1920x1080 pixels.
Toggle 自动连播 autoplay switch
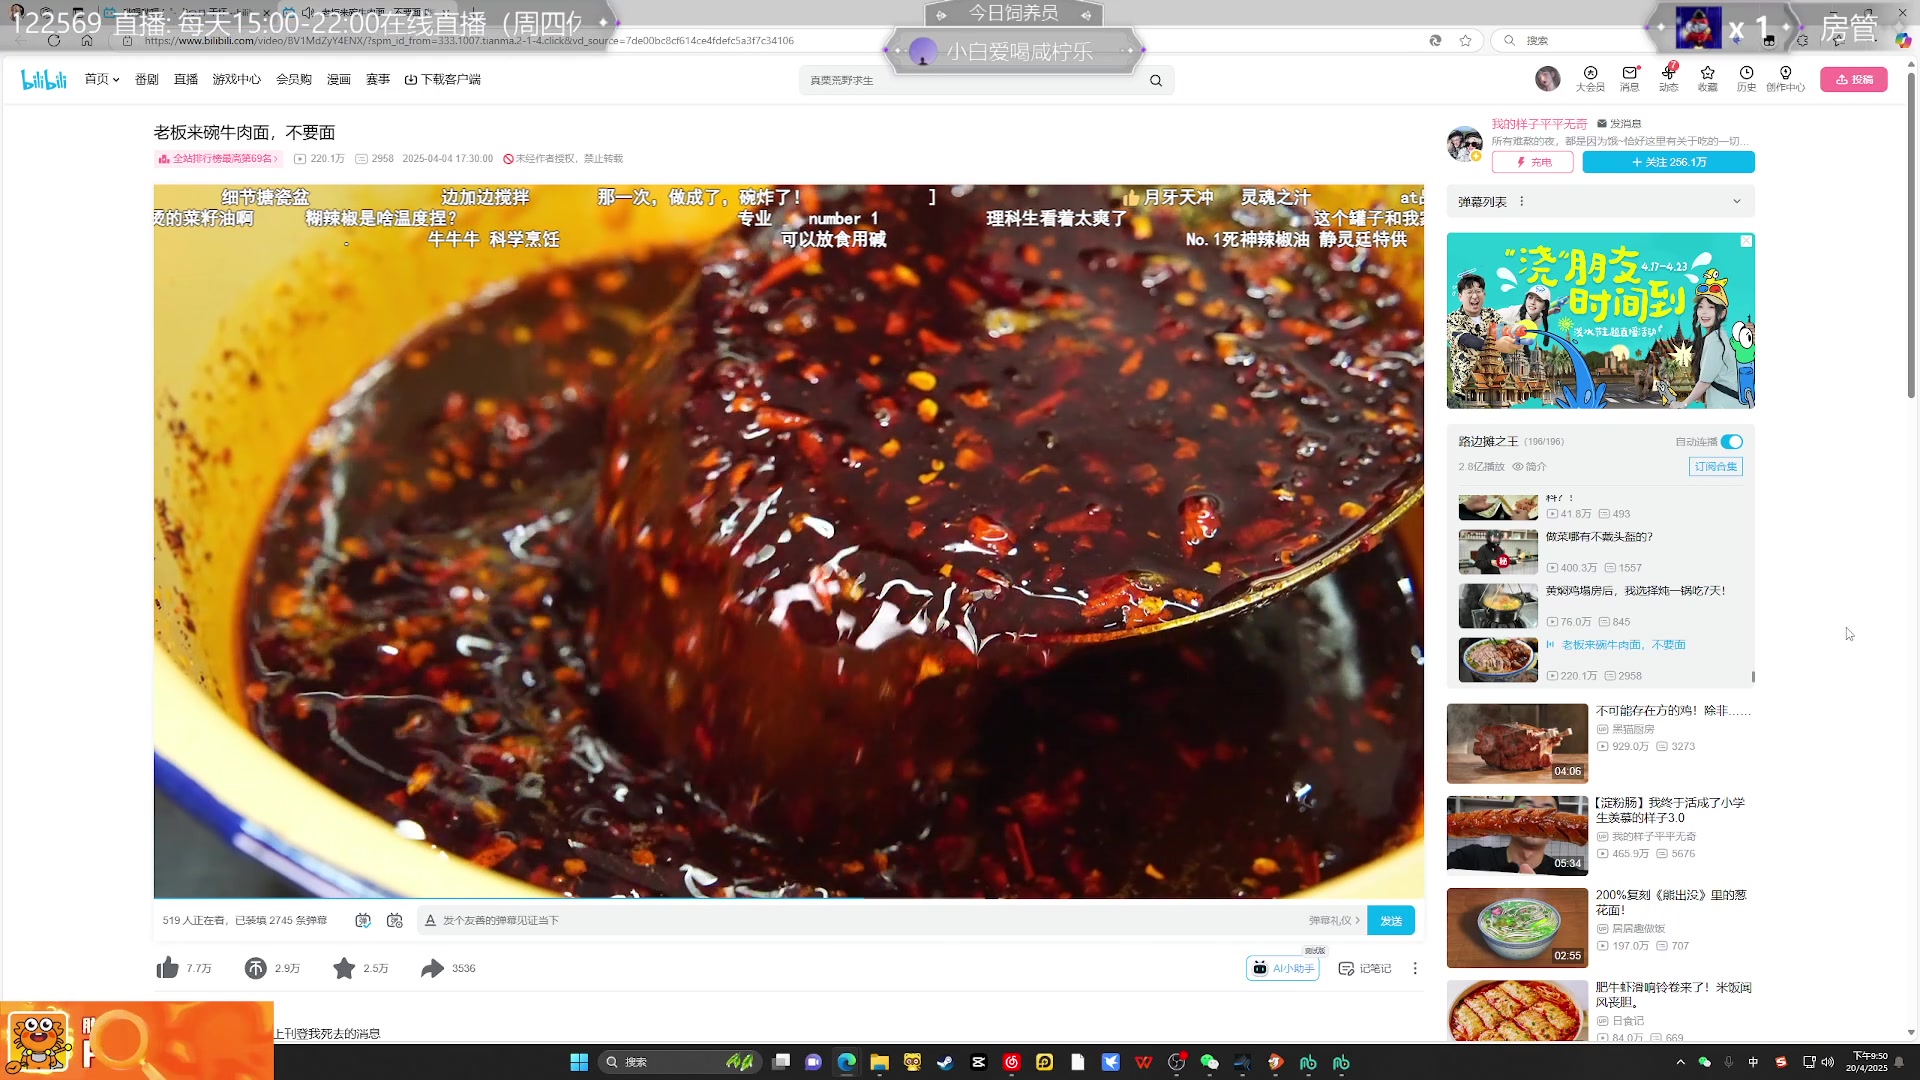[x=1732, y=442]
